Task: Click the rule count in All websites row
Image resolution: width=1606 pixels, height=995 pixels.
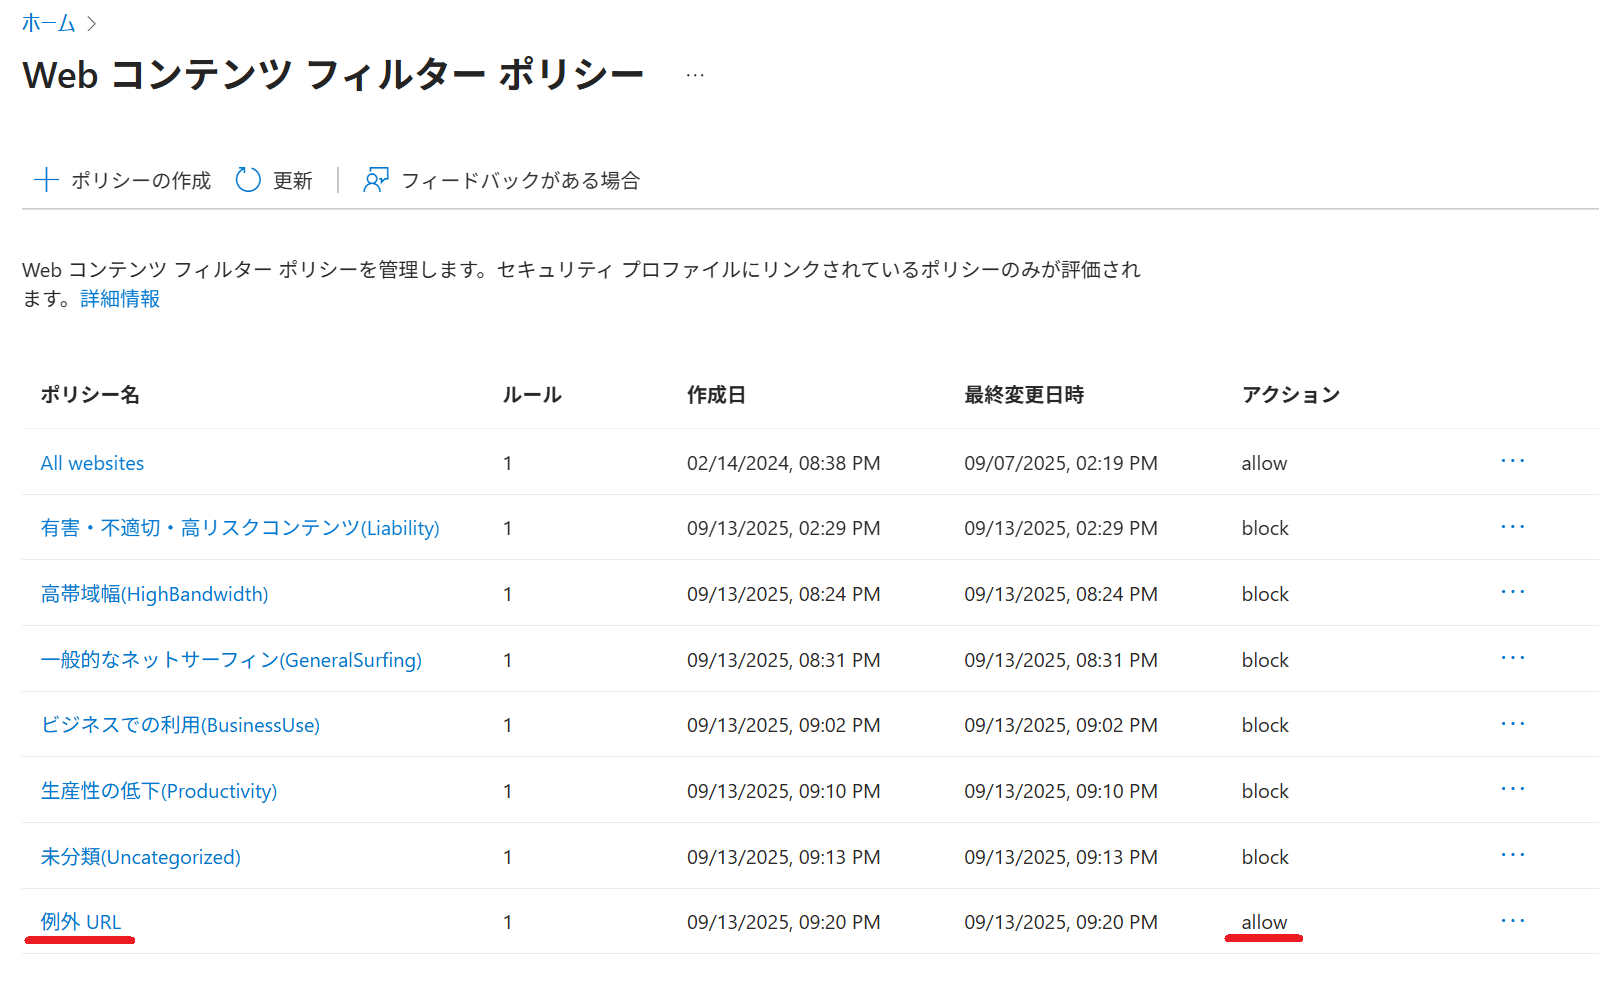Action: [x=508, y=463]
